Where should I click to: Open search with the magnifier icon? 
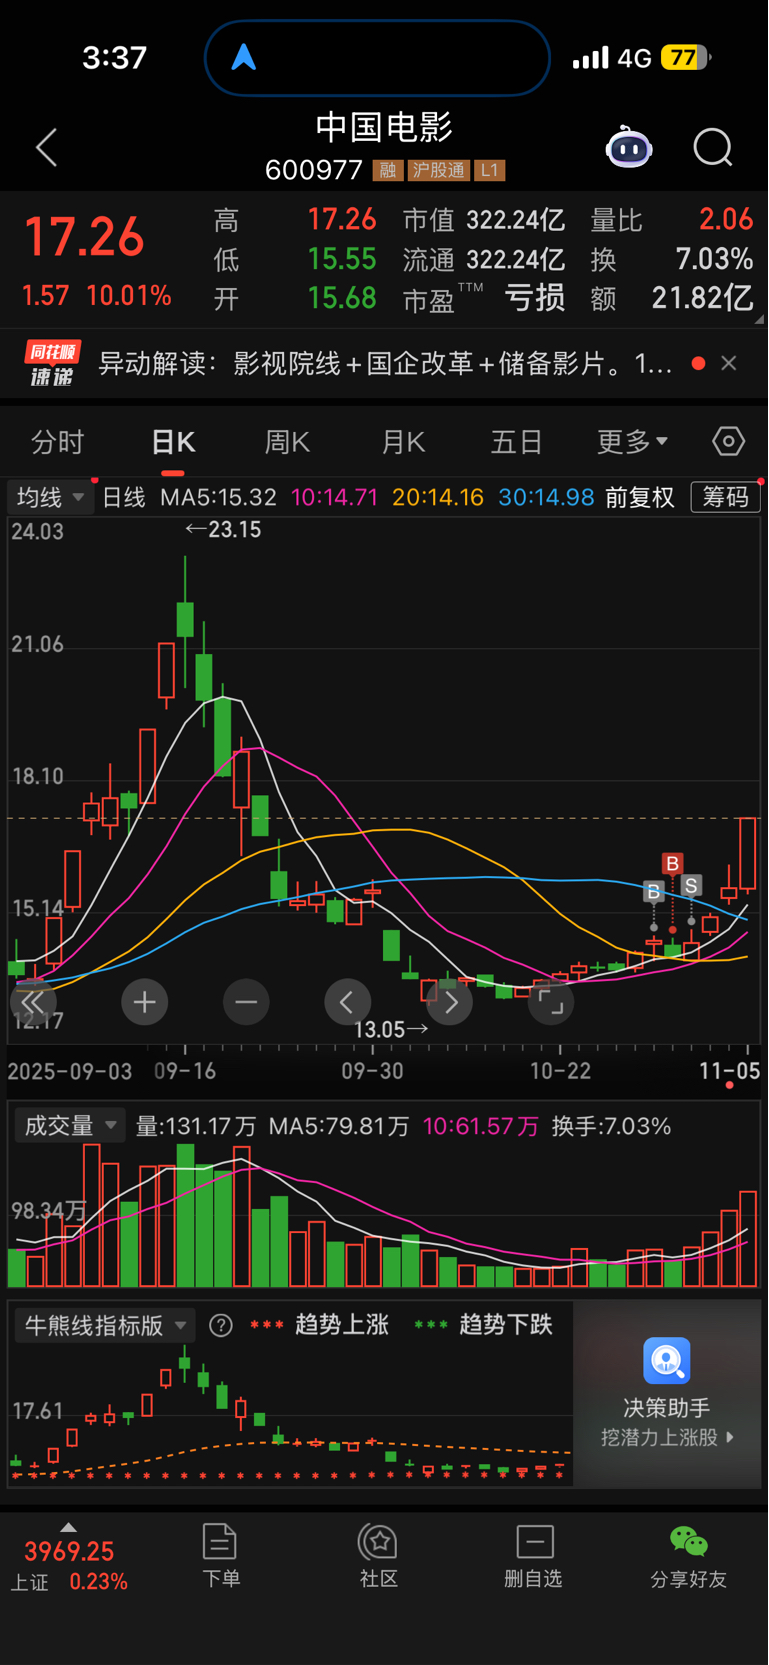[x=713, y=148]
